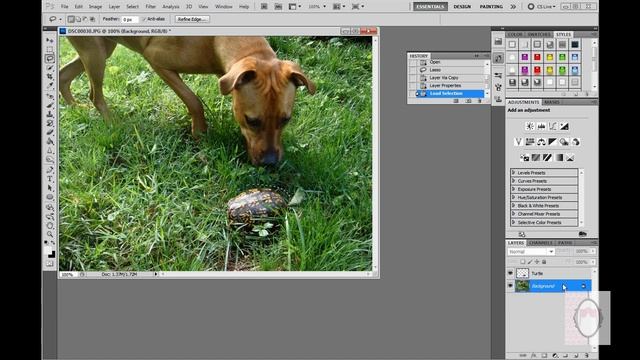This screenshot has width=640, height=360.
Task: Expand Exposure Presets
Action: (513, 189)
